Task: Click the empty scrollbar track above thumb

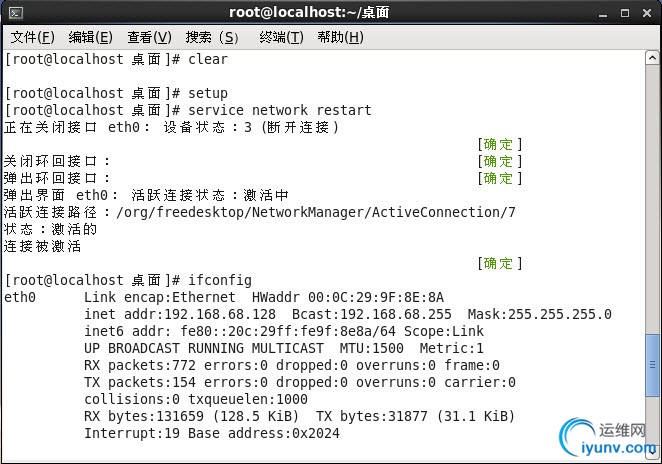Action: [652, 200]
